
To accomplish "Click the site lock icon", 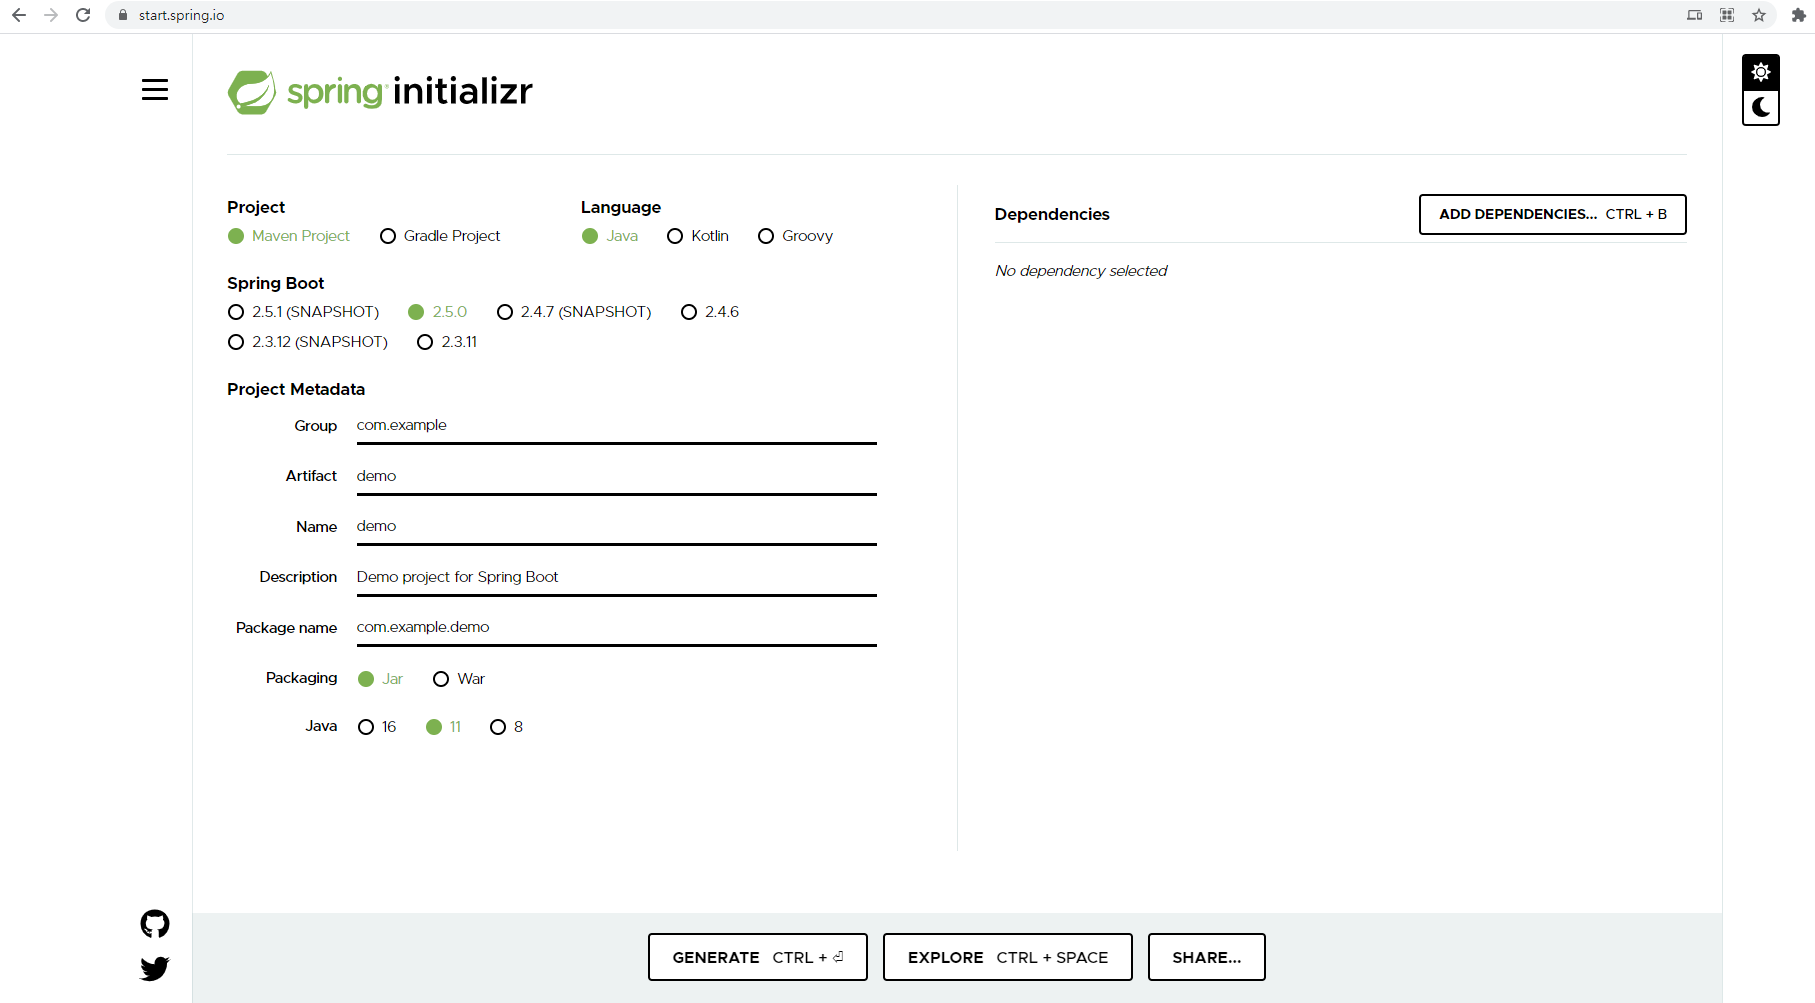I will tap(123, 15).
